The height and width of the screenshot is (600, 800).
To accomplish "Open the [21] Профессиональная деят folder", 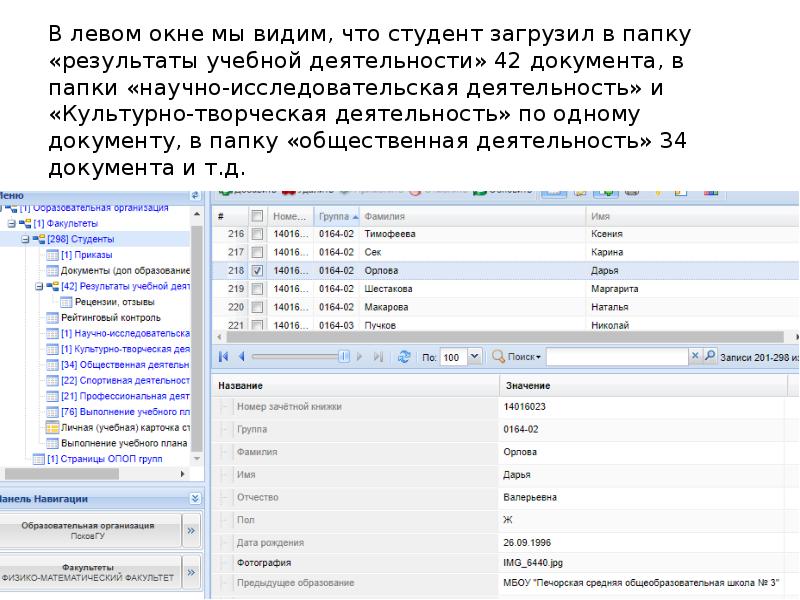I will [125, 396].
